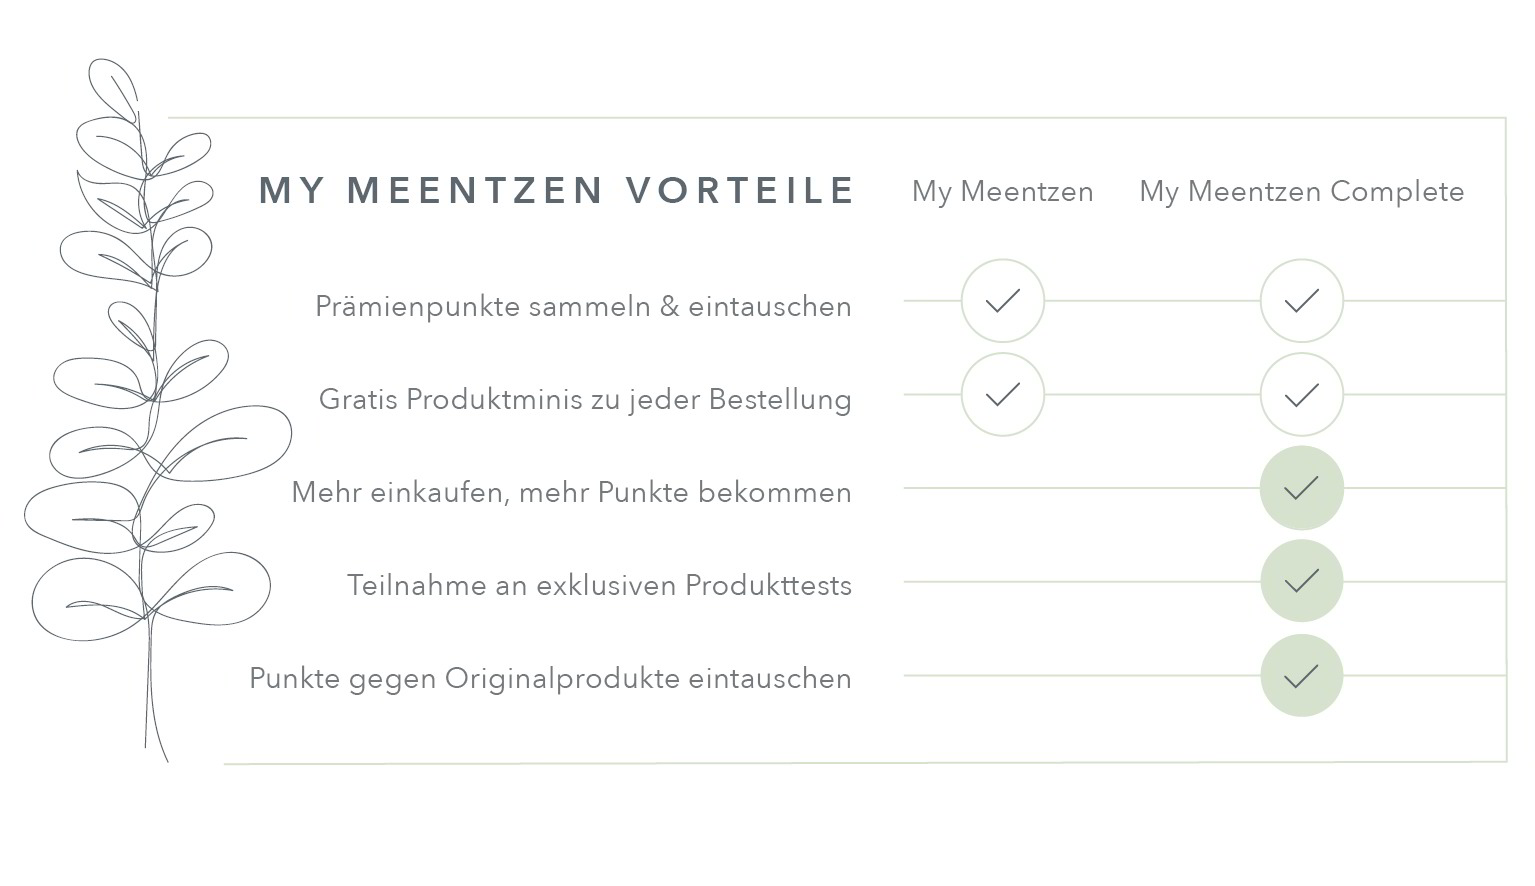Click the ampersand in the Prämienpunkte row

[x=669, y=306]
